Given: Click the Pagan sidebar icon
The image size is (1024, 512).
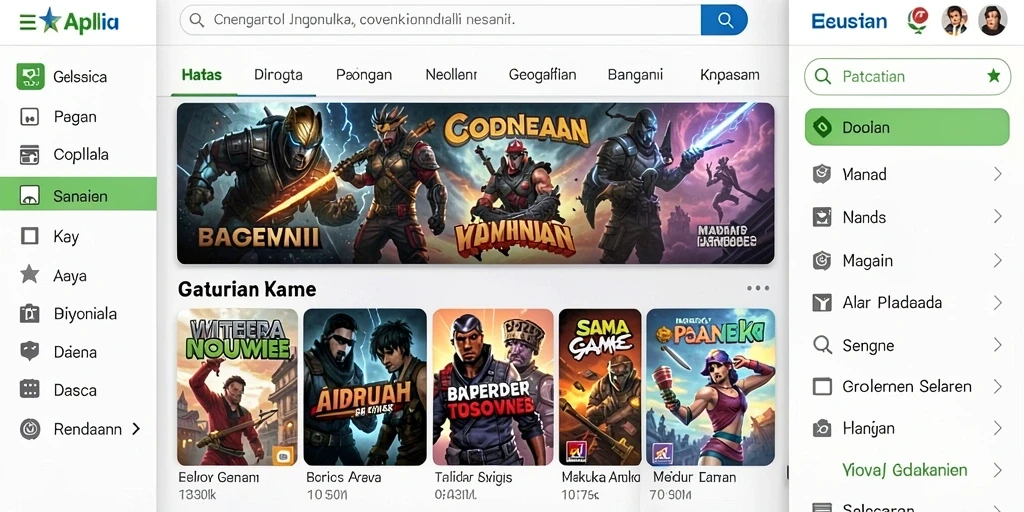Looking at the screenshot, I should [29, 117].
